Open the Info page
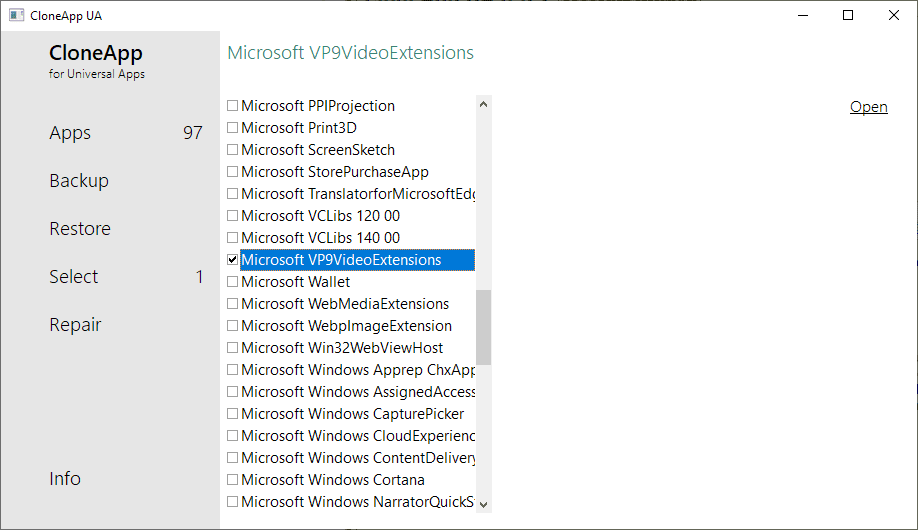 point(65,478)
